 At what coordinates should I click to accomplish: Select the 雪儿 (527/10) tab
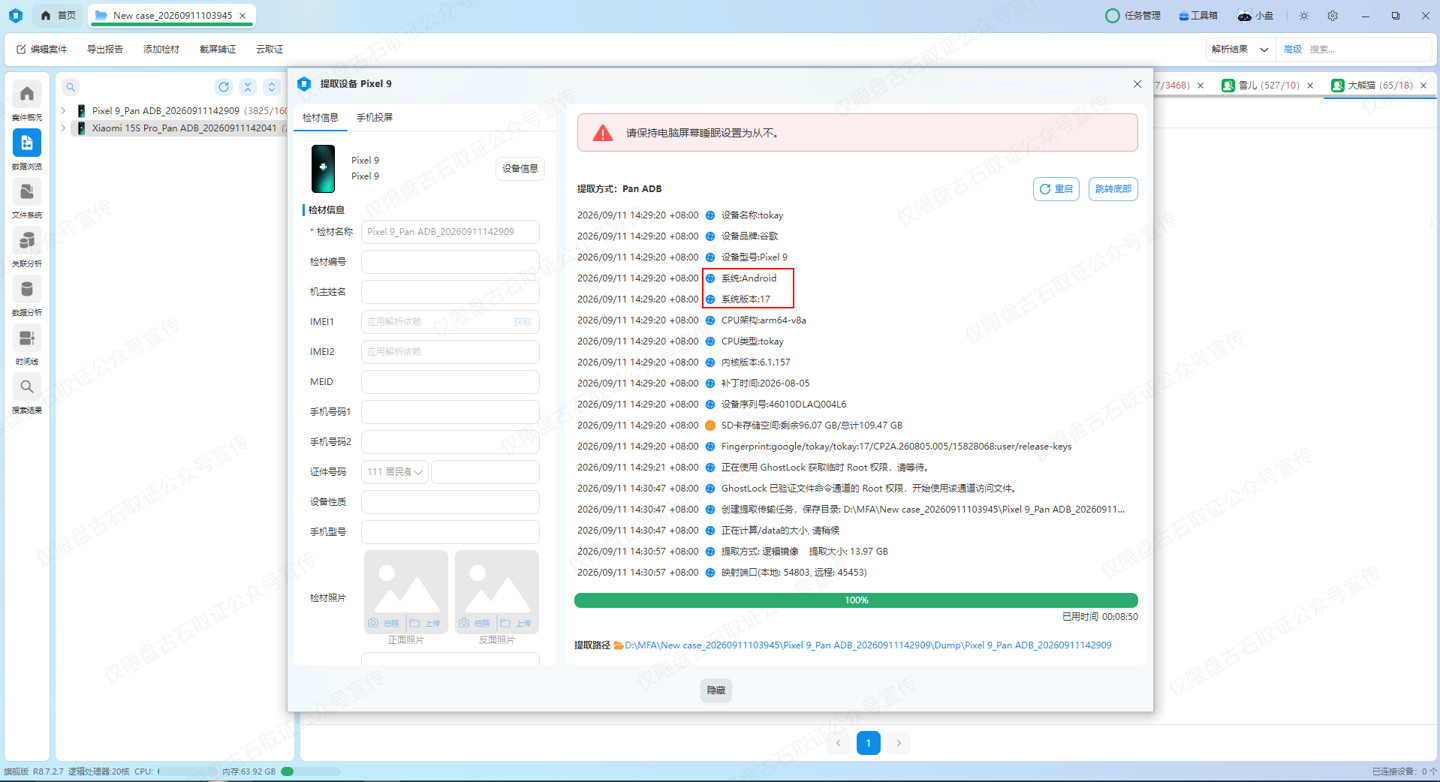click(1268, 86)
